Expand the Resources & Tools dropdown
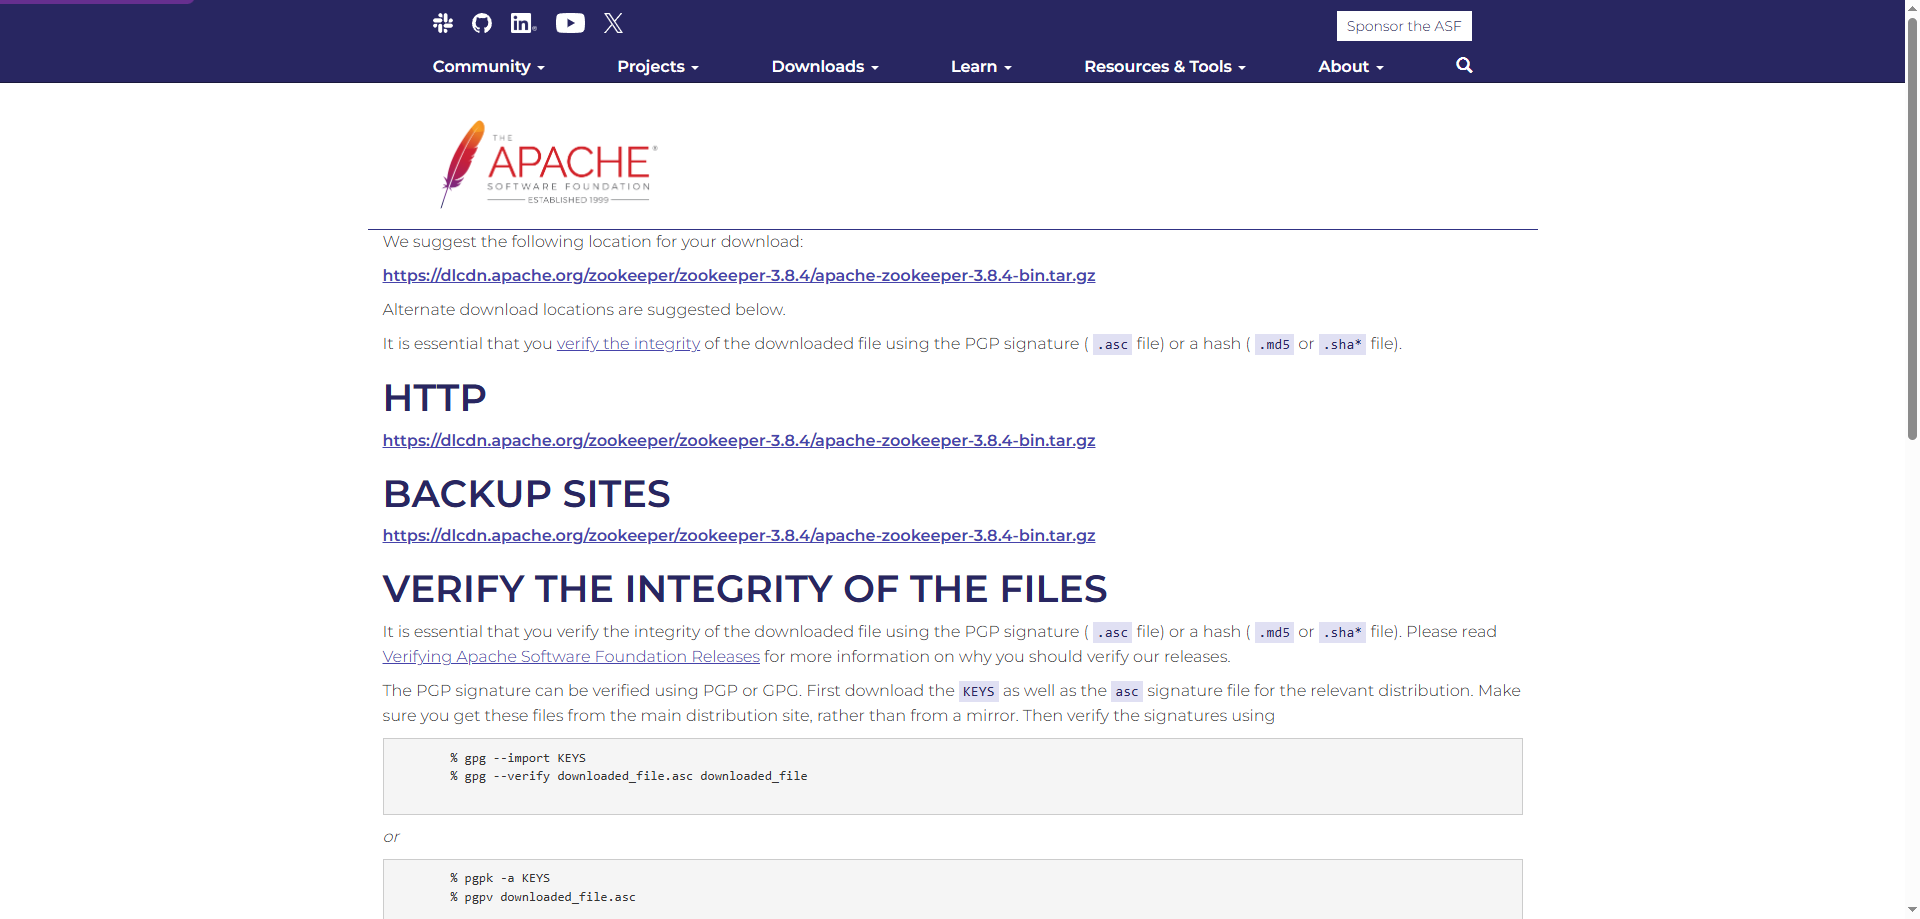Image resolution: width=1920 pixels, height=919 pixels. [1165, 66]
